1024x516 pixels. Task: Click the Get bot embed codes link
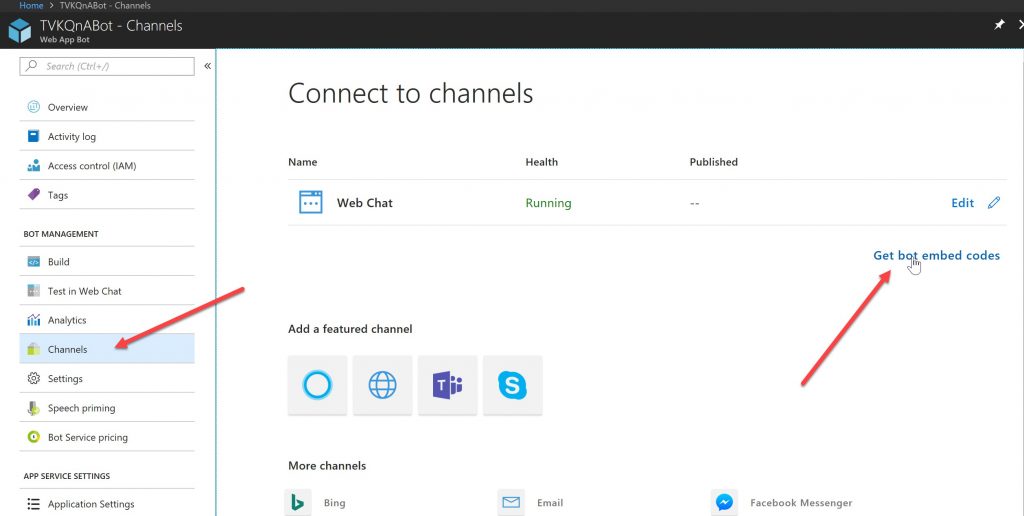936,256
